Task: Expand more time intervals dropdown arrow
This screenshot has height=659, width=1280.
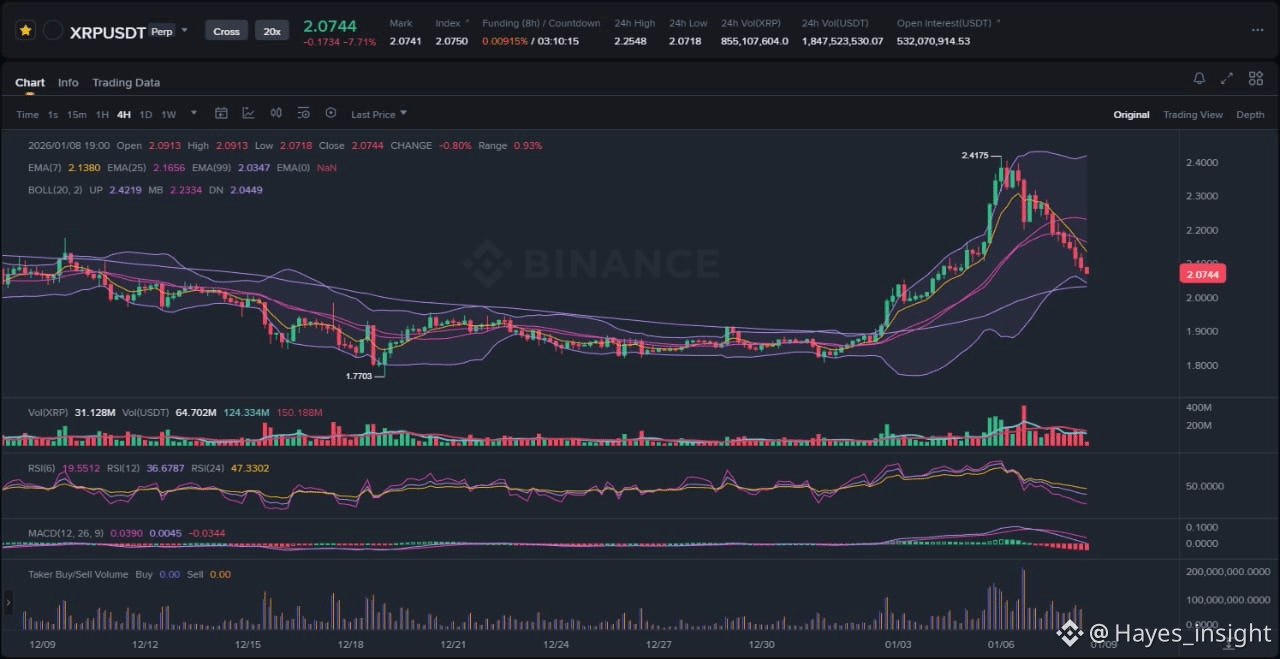Action: pyautogui.click(x=194, y=113)
